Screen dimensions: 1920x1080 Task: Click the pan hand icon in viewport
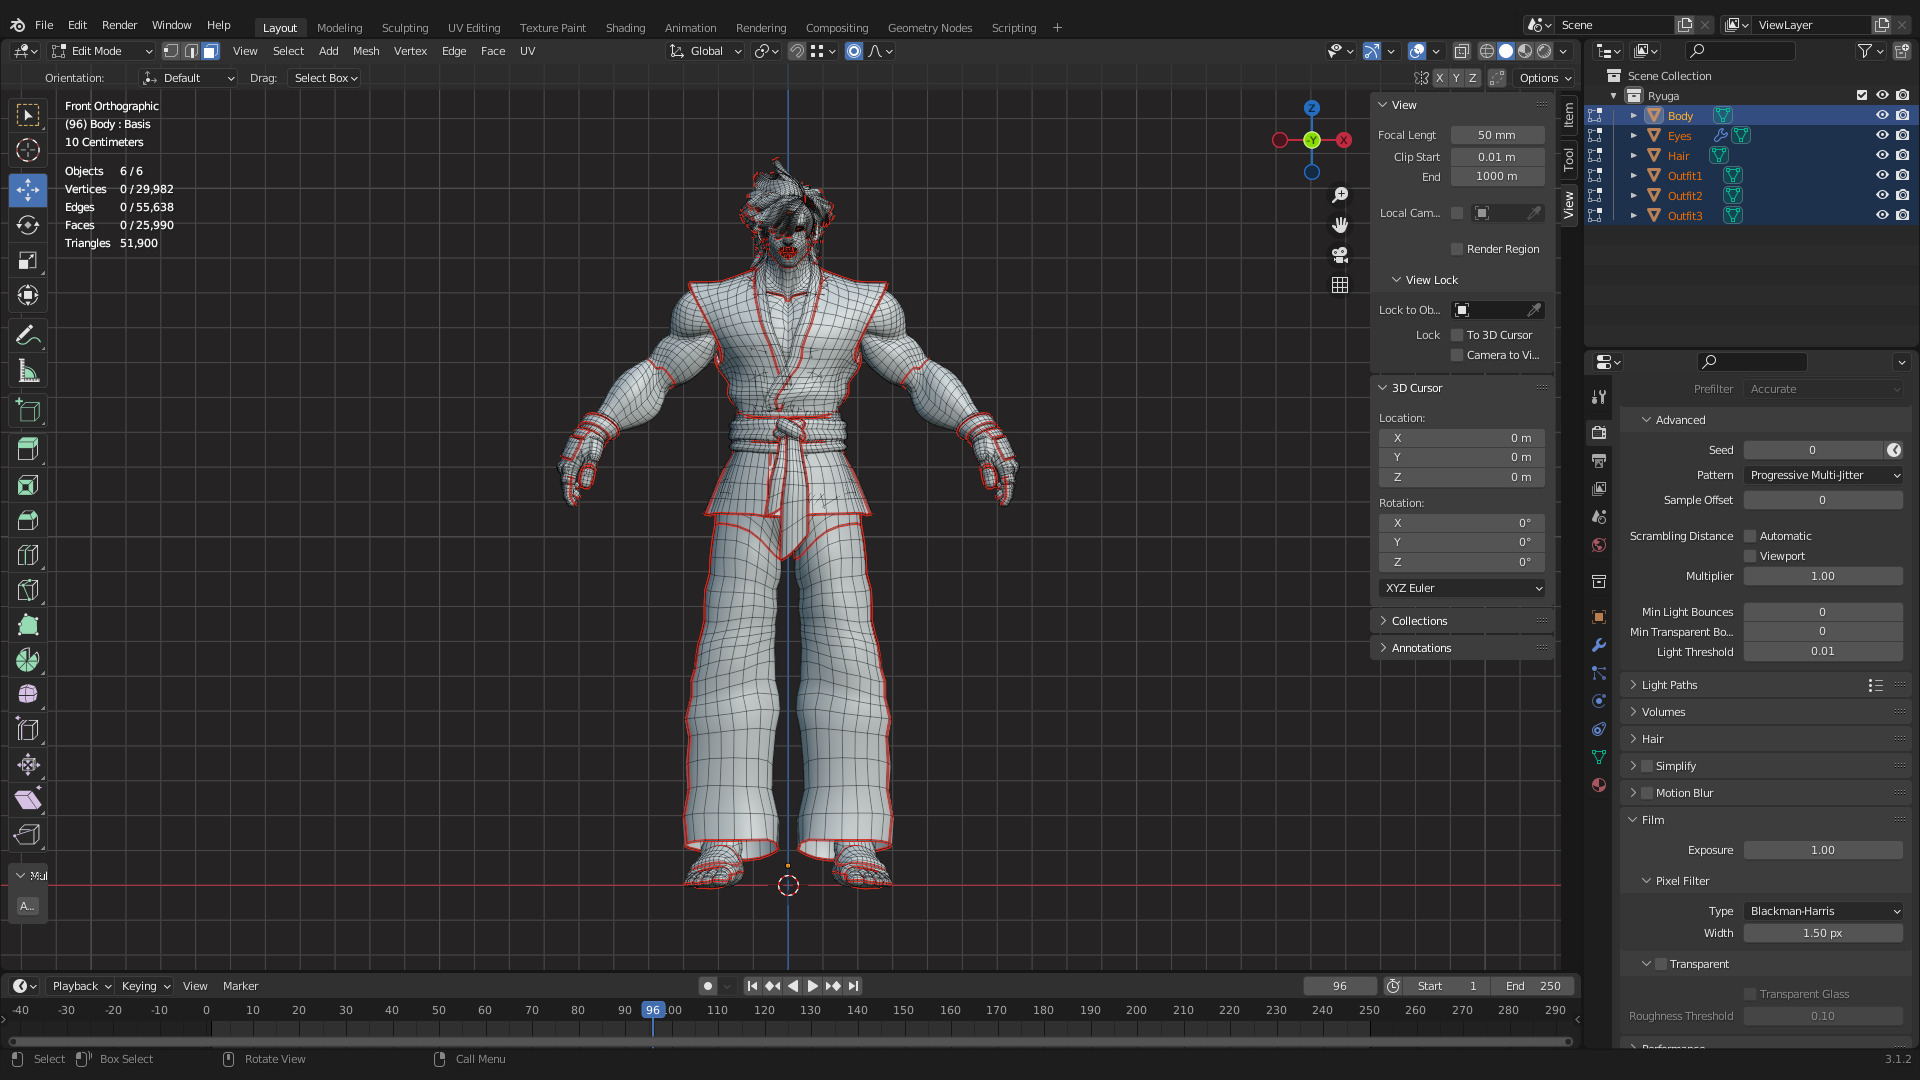tap(1340, 225)
